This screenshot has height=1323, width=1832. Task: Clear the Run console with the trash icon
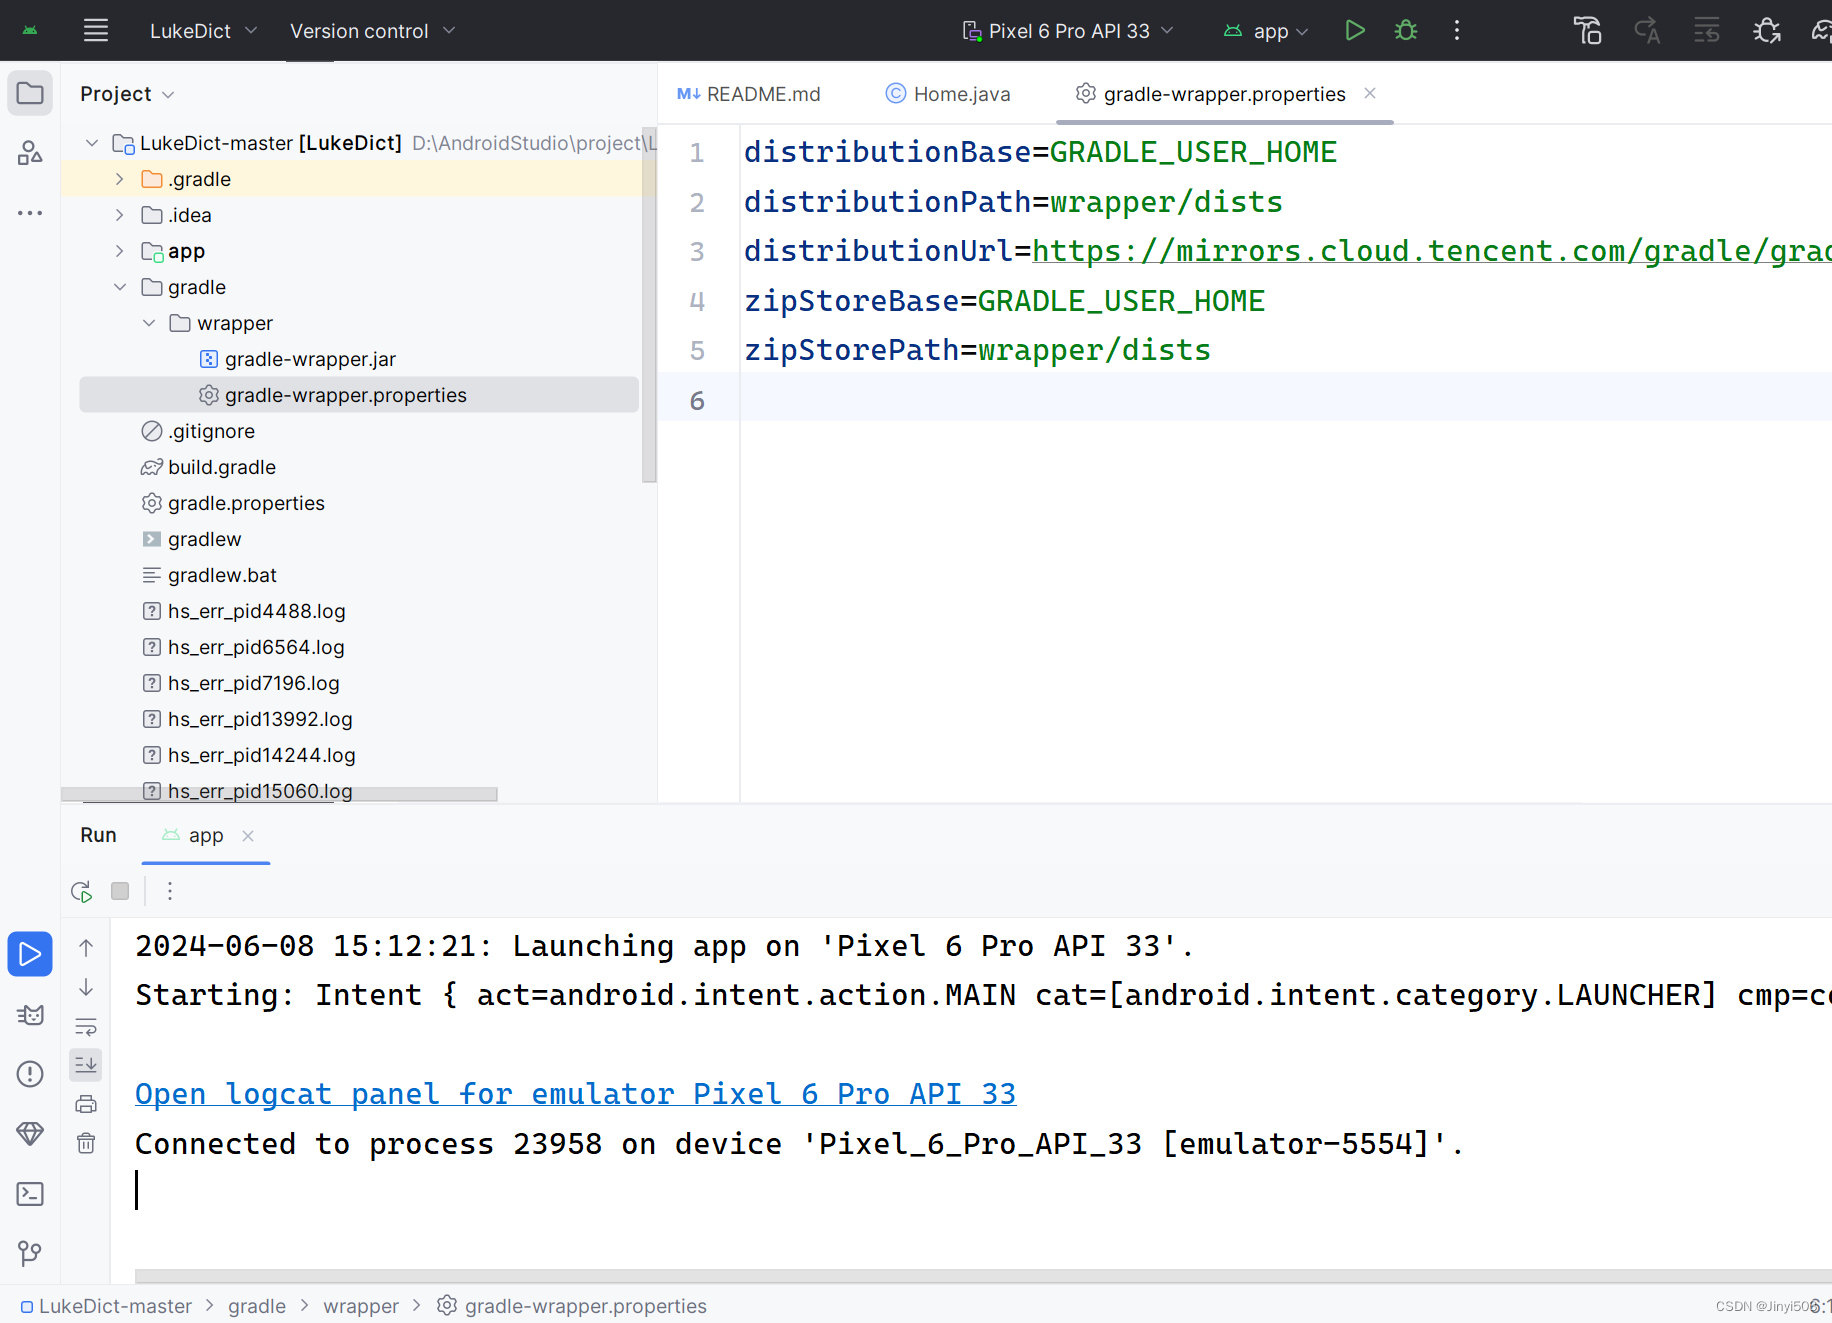coord(86,1143)
